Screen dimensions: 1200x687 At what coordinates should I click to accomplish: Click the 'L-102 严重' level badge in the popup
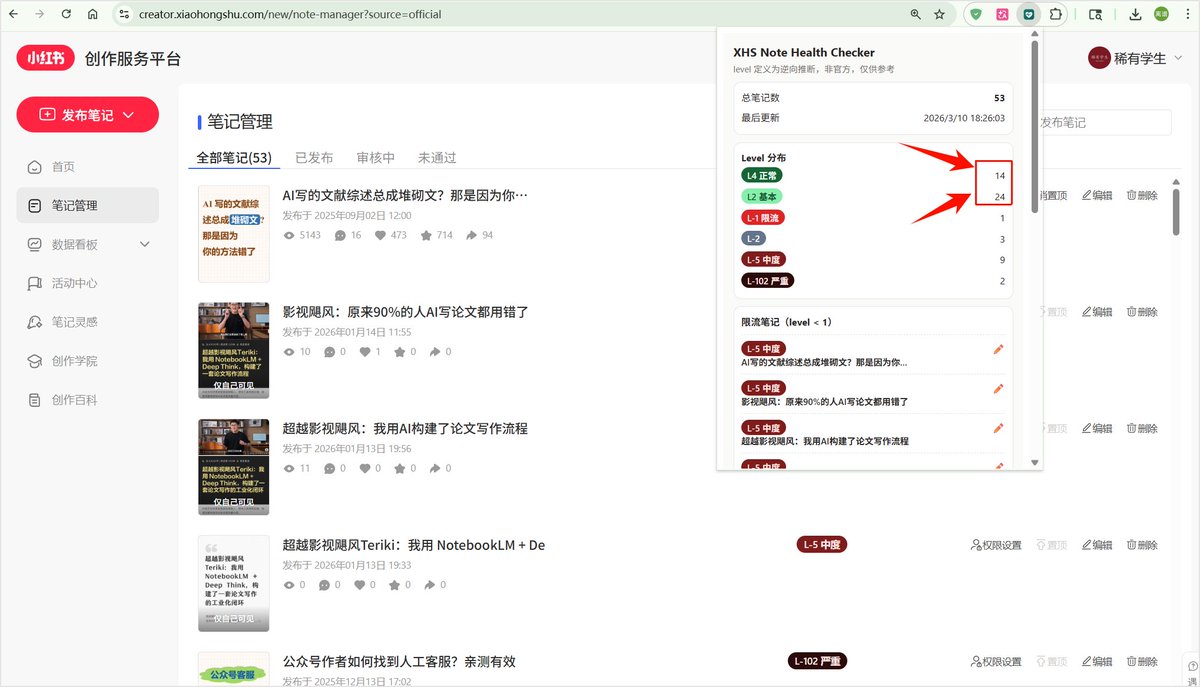click(x=767, y=281)
